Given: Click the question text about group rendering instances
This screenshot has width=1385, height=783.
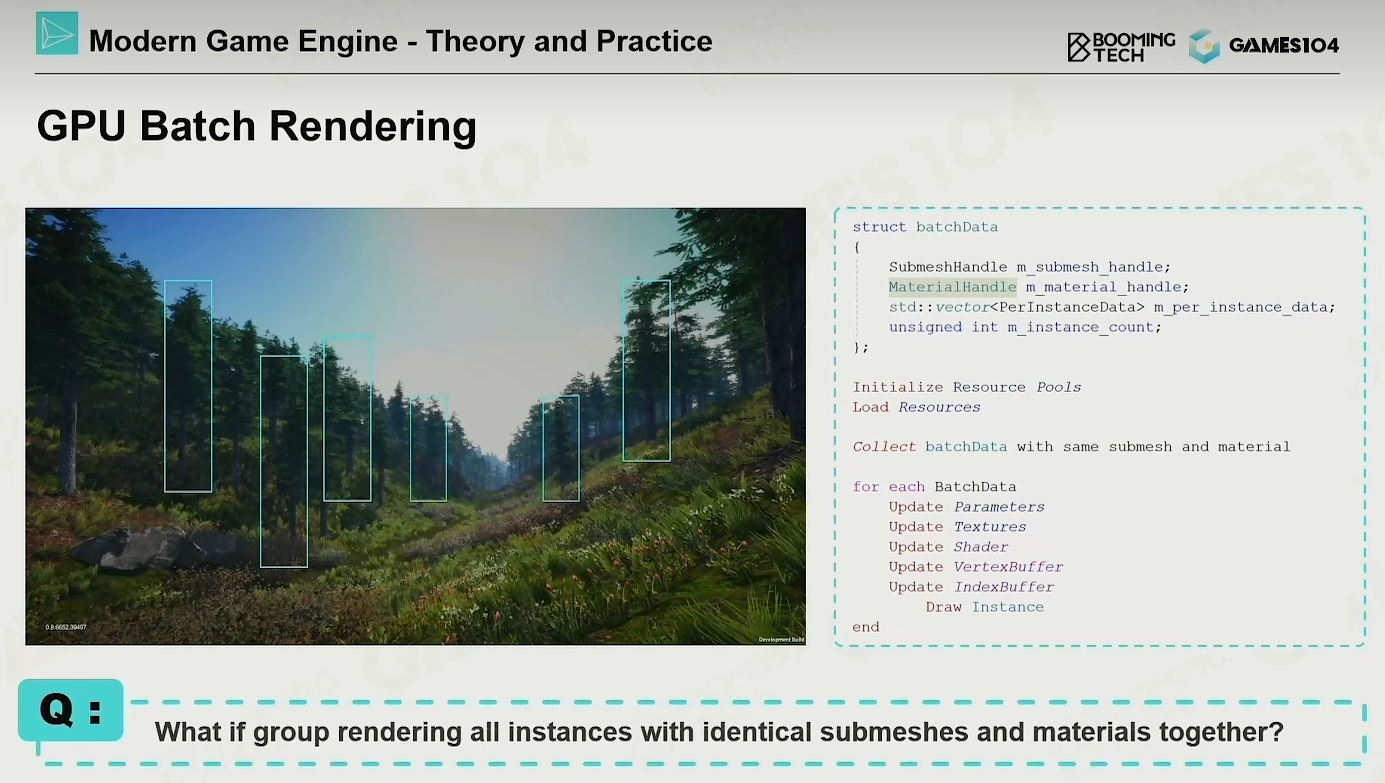Looking at the screenshot, I should [x=719, y=732].
